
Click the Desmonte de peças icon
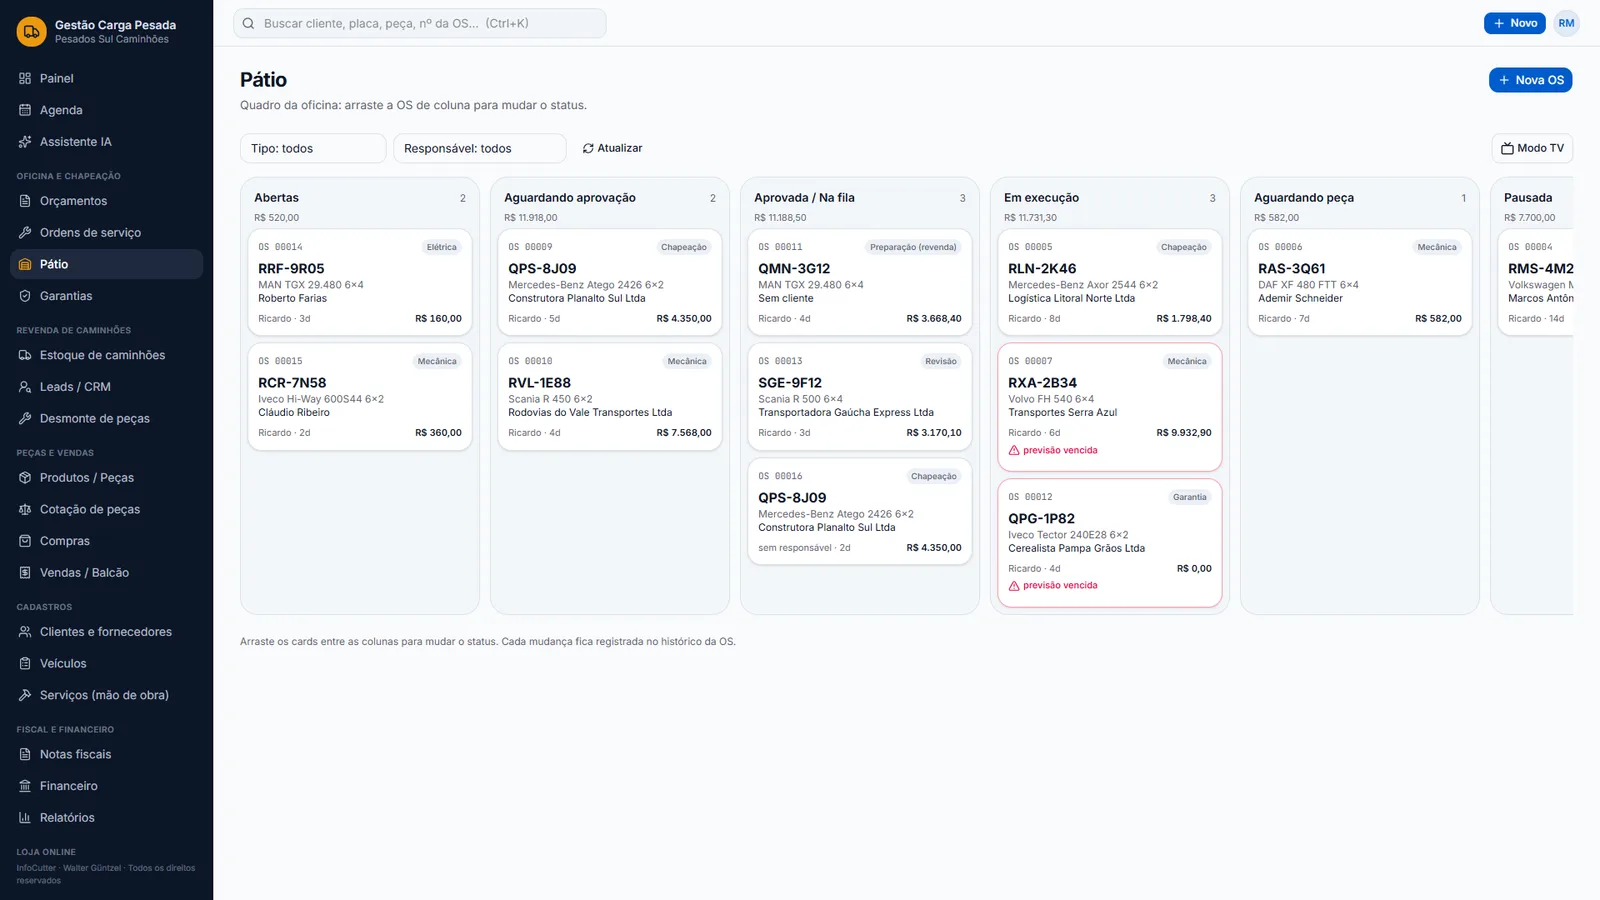(x=25, y=418)
